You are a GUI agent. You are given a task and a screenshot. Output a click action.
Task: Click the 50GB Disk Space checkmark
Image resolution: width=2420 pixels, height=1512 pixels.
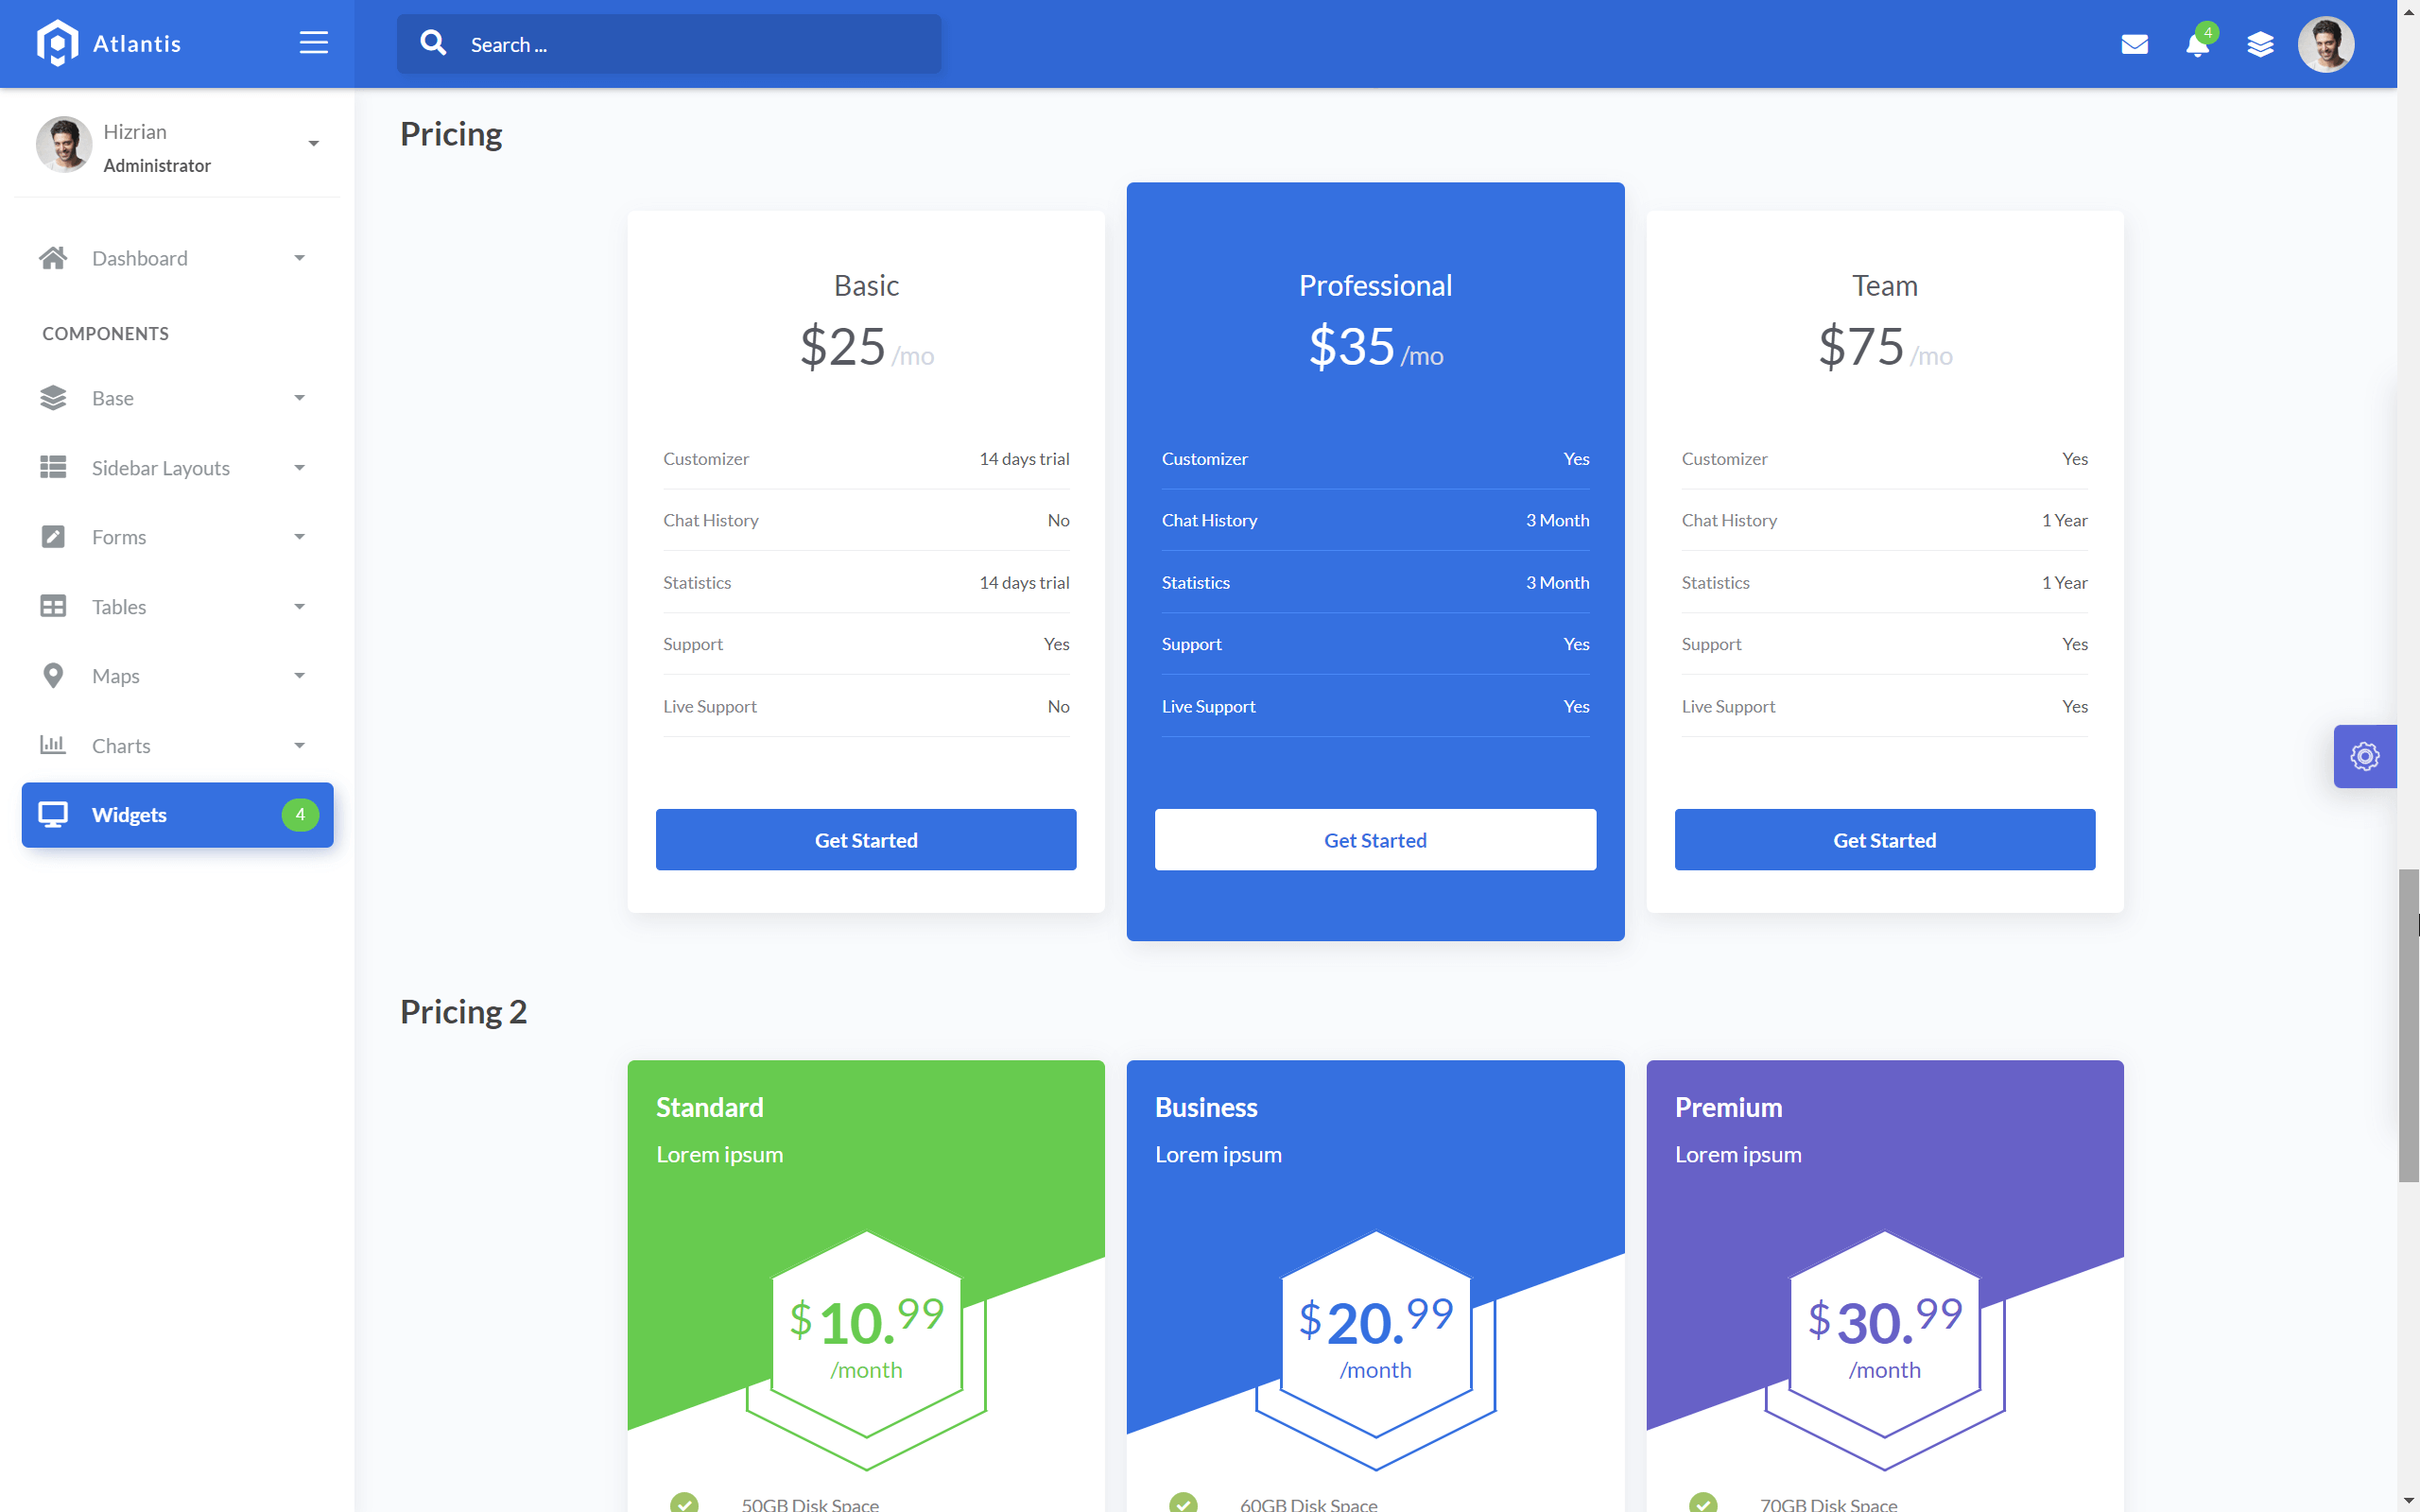(684, 1502)
